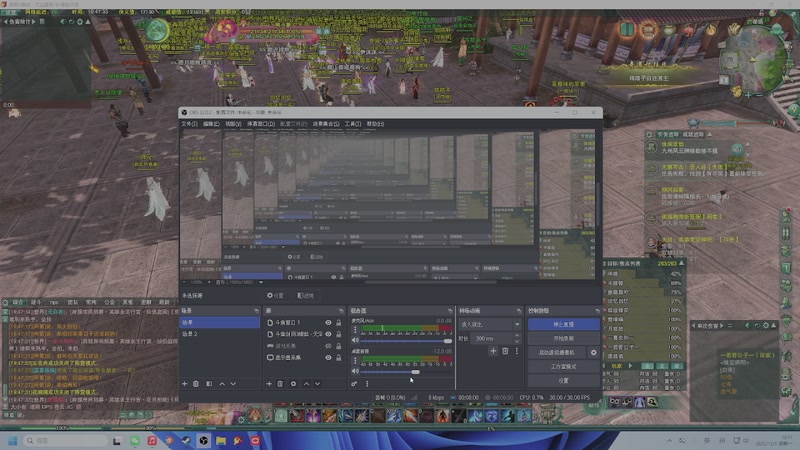The height and width of the screenshot is (450, 800).
Task: Click the studio mode button
Action: (x=564, y=366)
